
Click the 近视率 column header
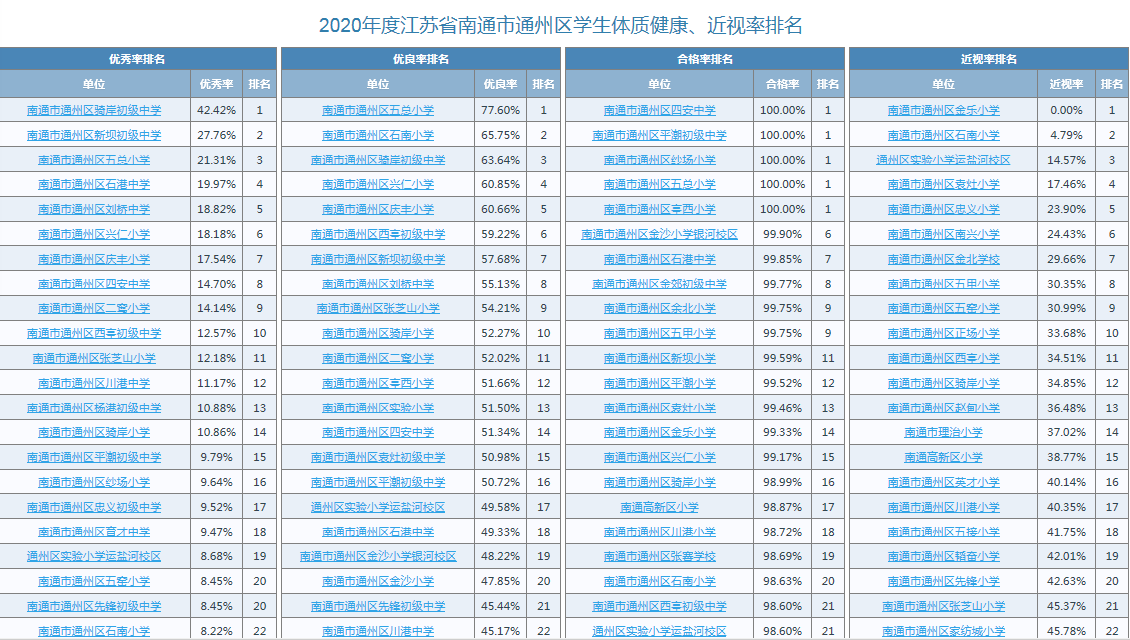[x=1066, y=84]
